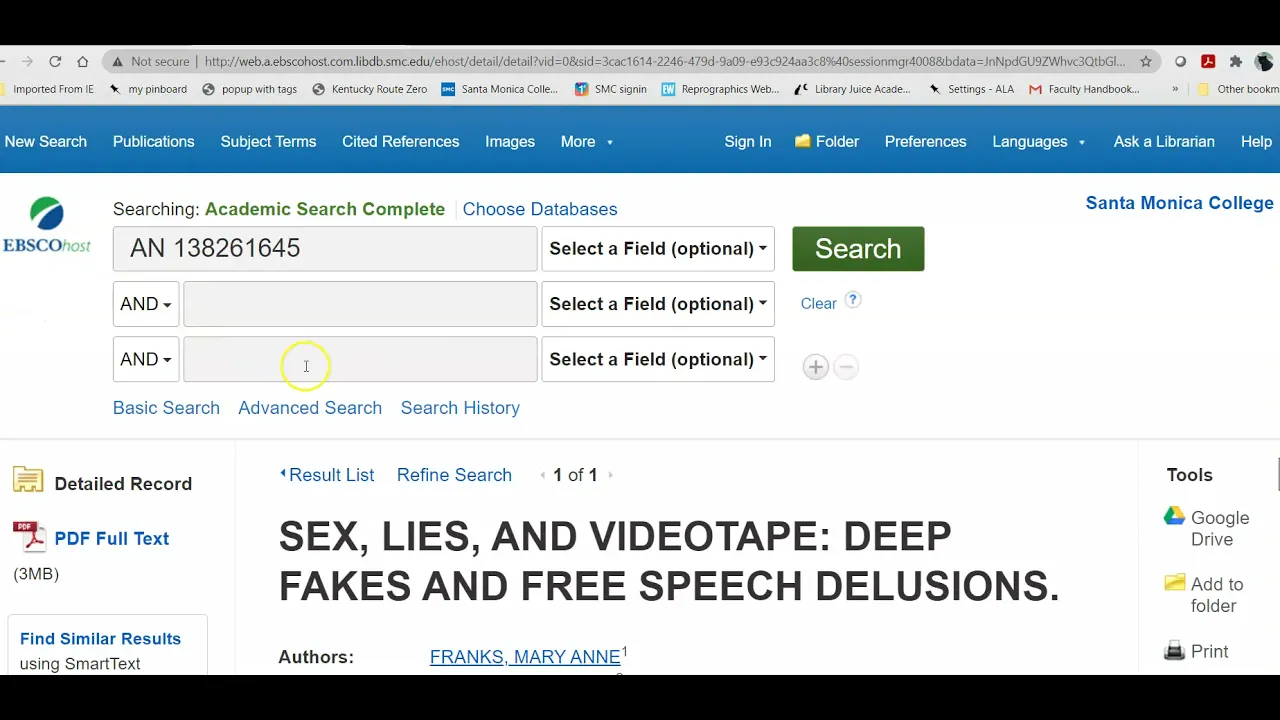
Task: Open the Reprographics Web bookmark
Action: pyautogui.click(x=720, y=89)
